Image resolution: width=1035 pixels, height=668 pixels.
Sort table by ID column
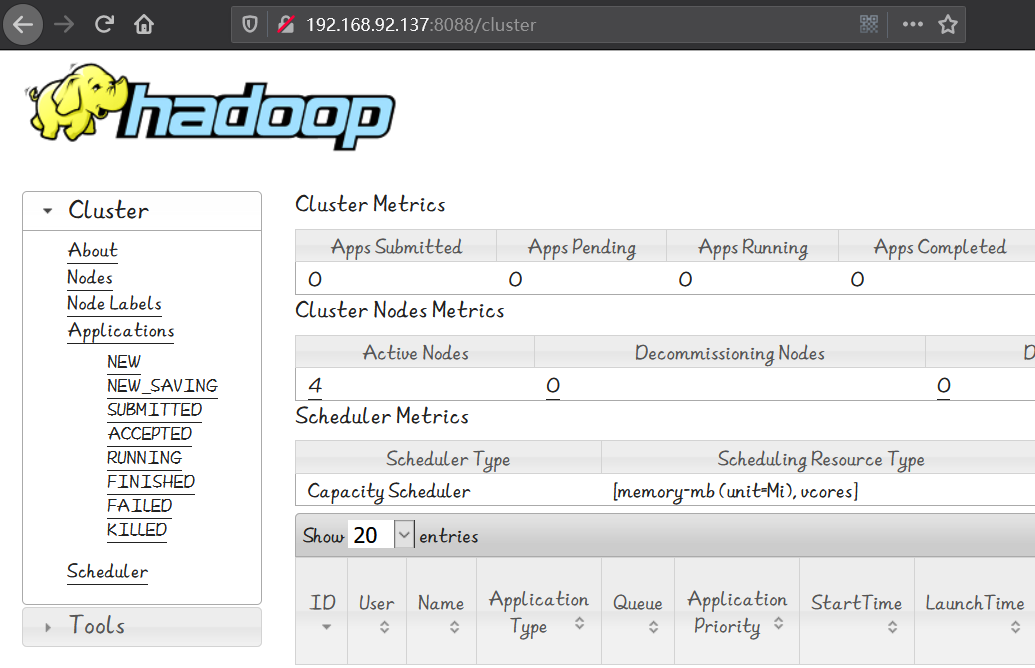click(x=322, y=611)
